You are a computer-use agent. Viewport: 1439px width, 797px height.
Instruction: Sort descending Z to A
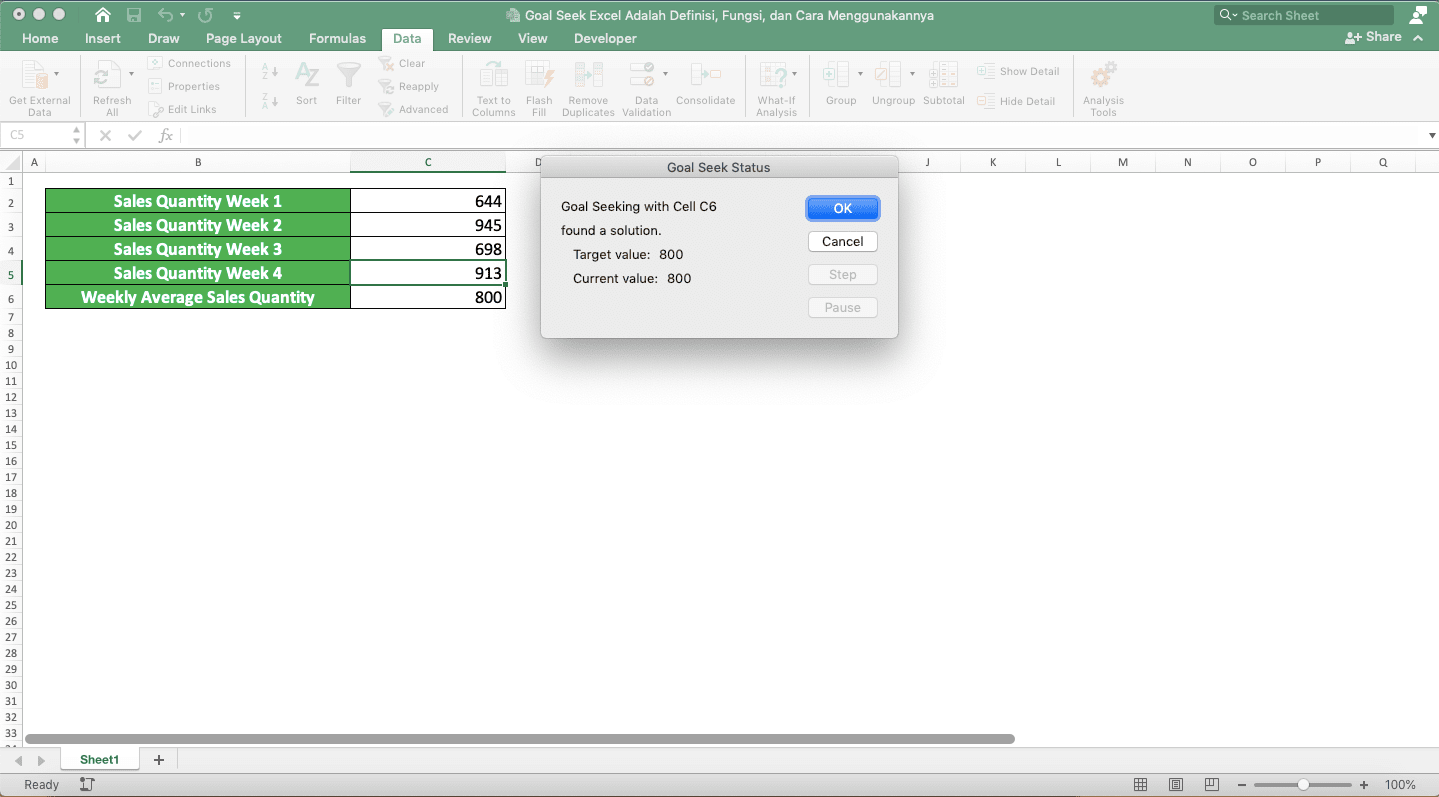tap(270, 100)
